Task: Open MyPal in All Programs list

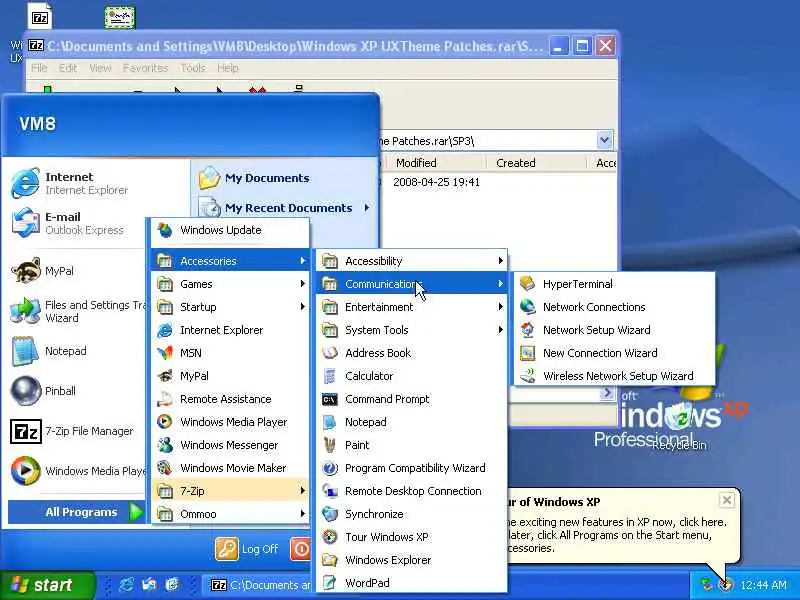Action: pyautogui.click(x=231, y=376)
